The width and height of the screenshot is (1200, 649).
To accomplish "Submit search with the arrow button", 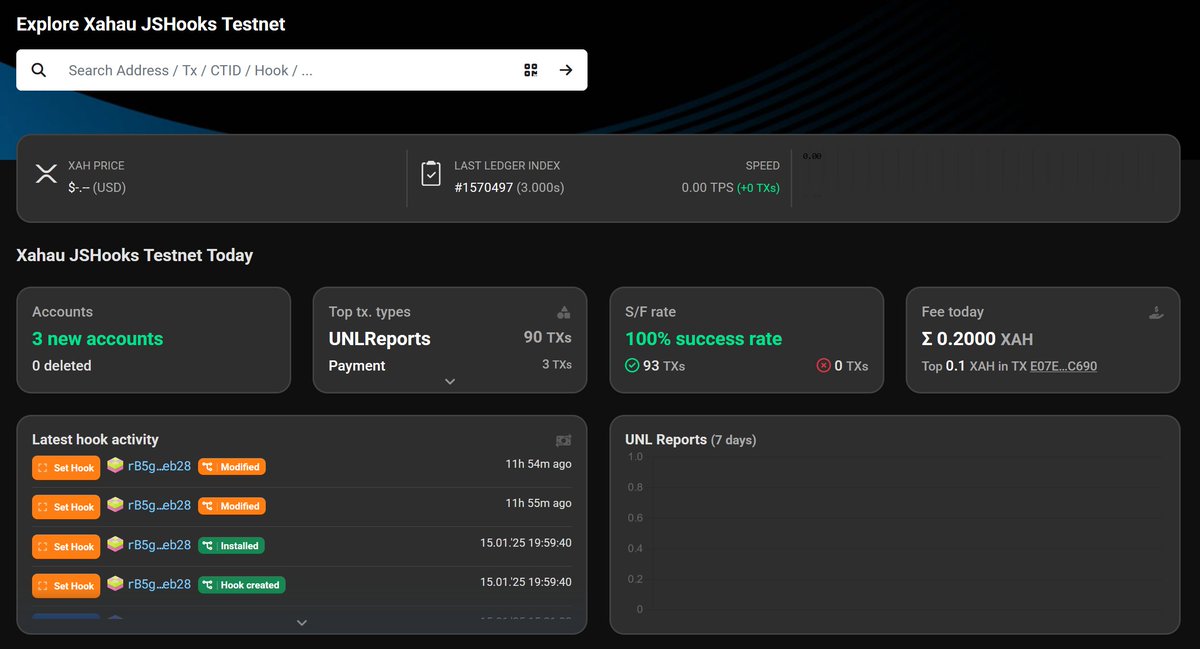I will pyautogui.click(x=566, y=70).
